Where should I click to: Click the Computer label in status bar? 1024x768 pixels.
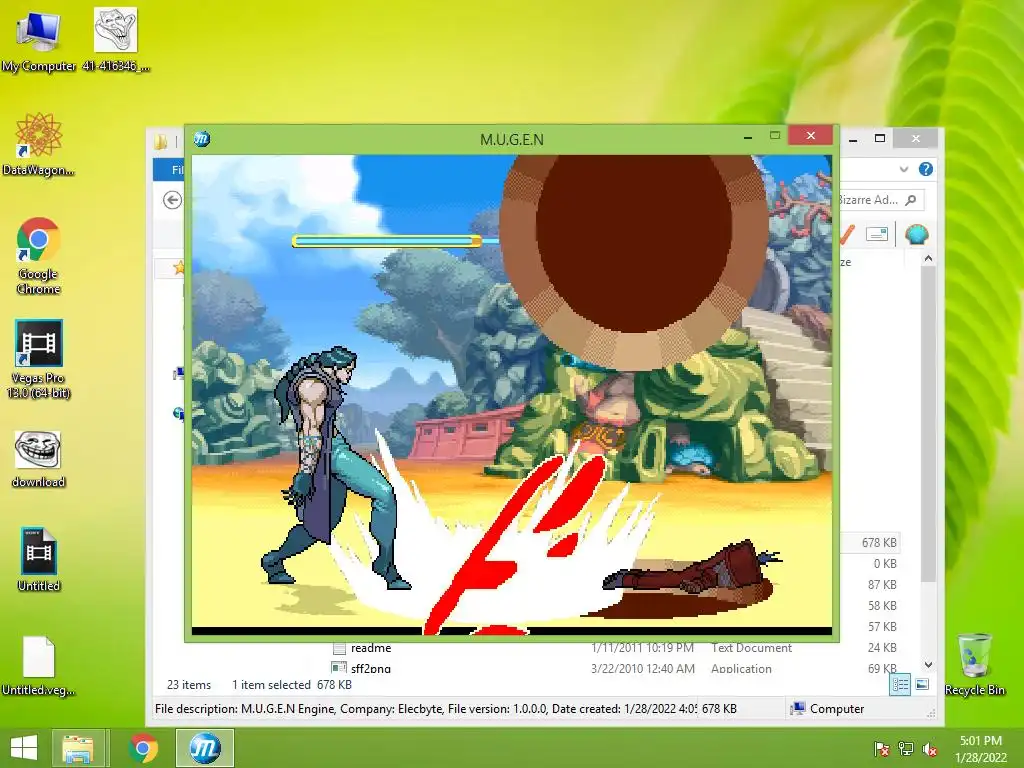pos(837,709)
